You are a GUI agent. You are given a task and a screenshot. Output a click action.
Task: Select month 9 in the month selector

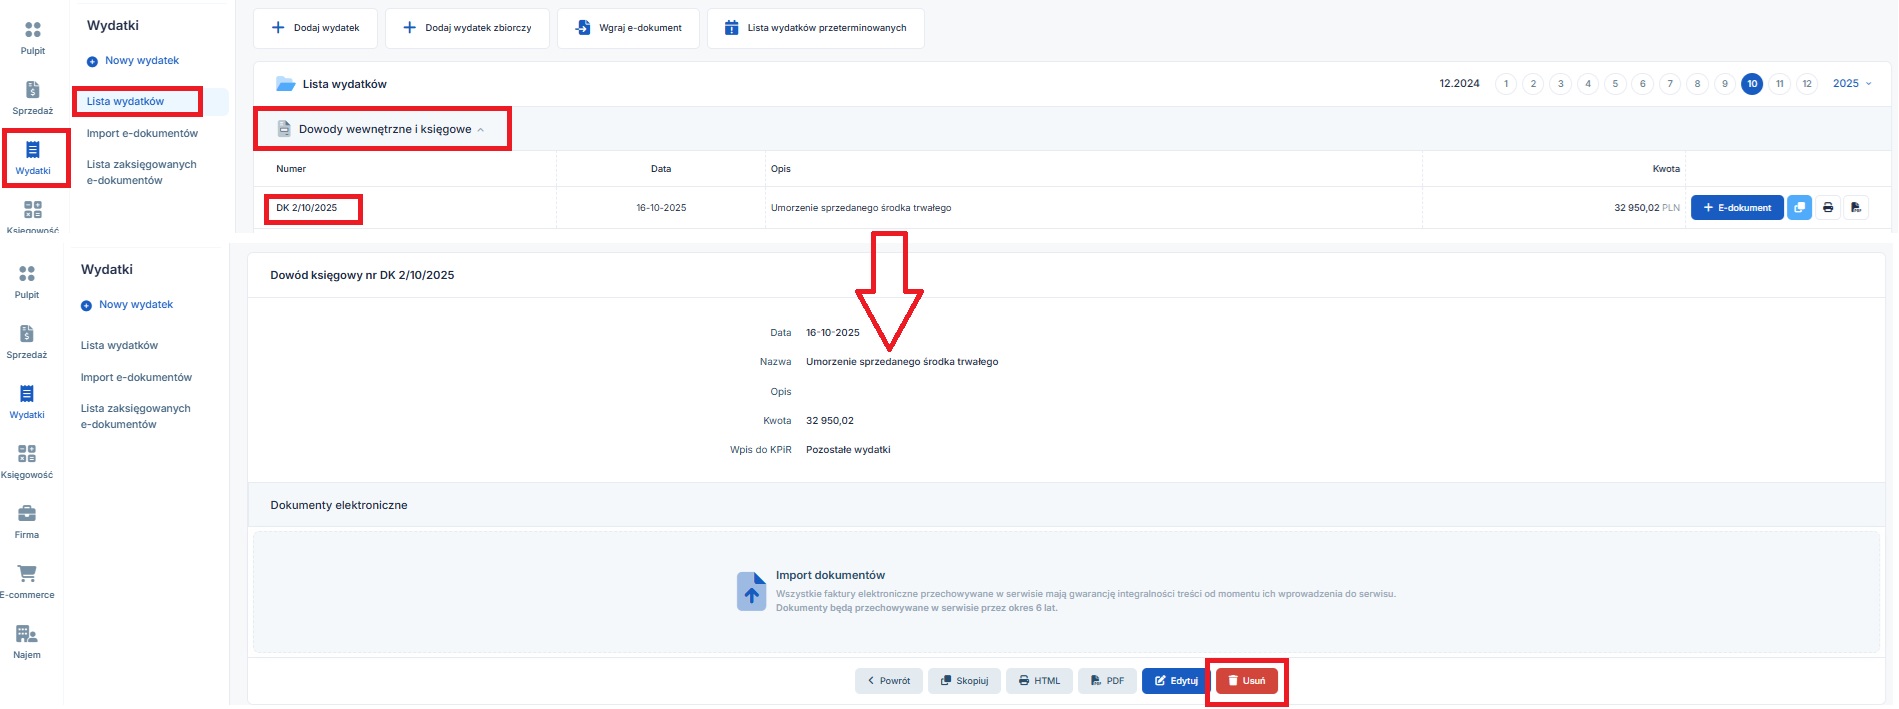1724,84
